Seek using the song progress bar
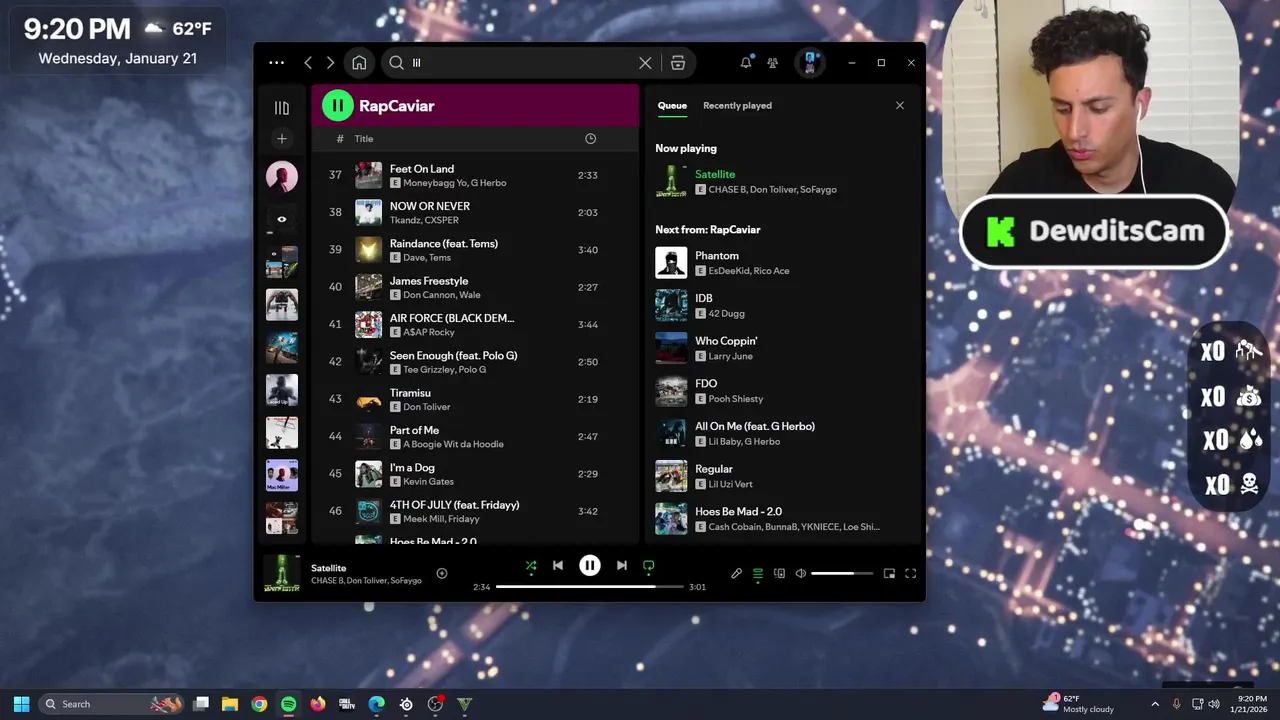 tap(590, 587)
